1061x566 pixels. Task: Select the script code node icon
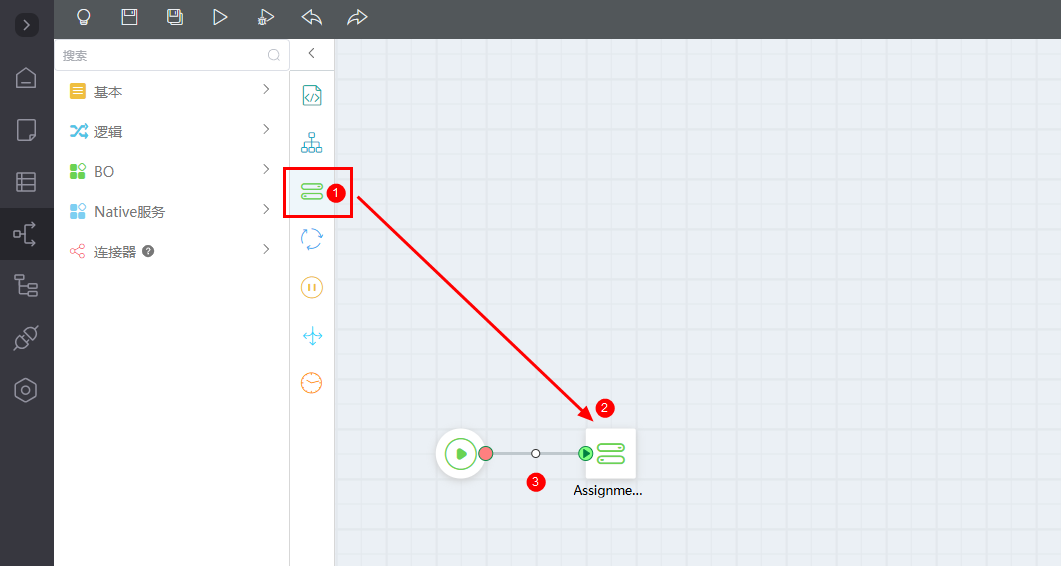[x=312, y=96]
